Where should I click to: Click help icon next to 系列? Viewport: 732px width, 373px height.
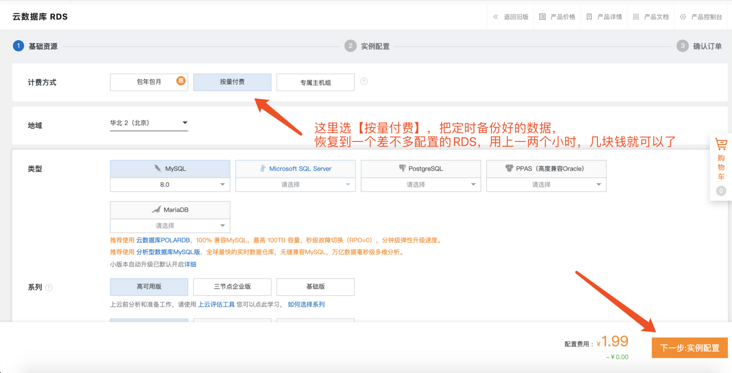[x=49, y=288]
